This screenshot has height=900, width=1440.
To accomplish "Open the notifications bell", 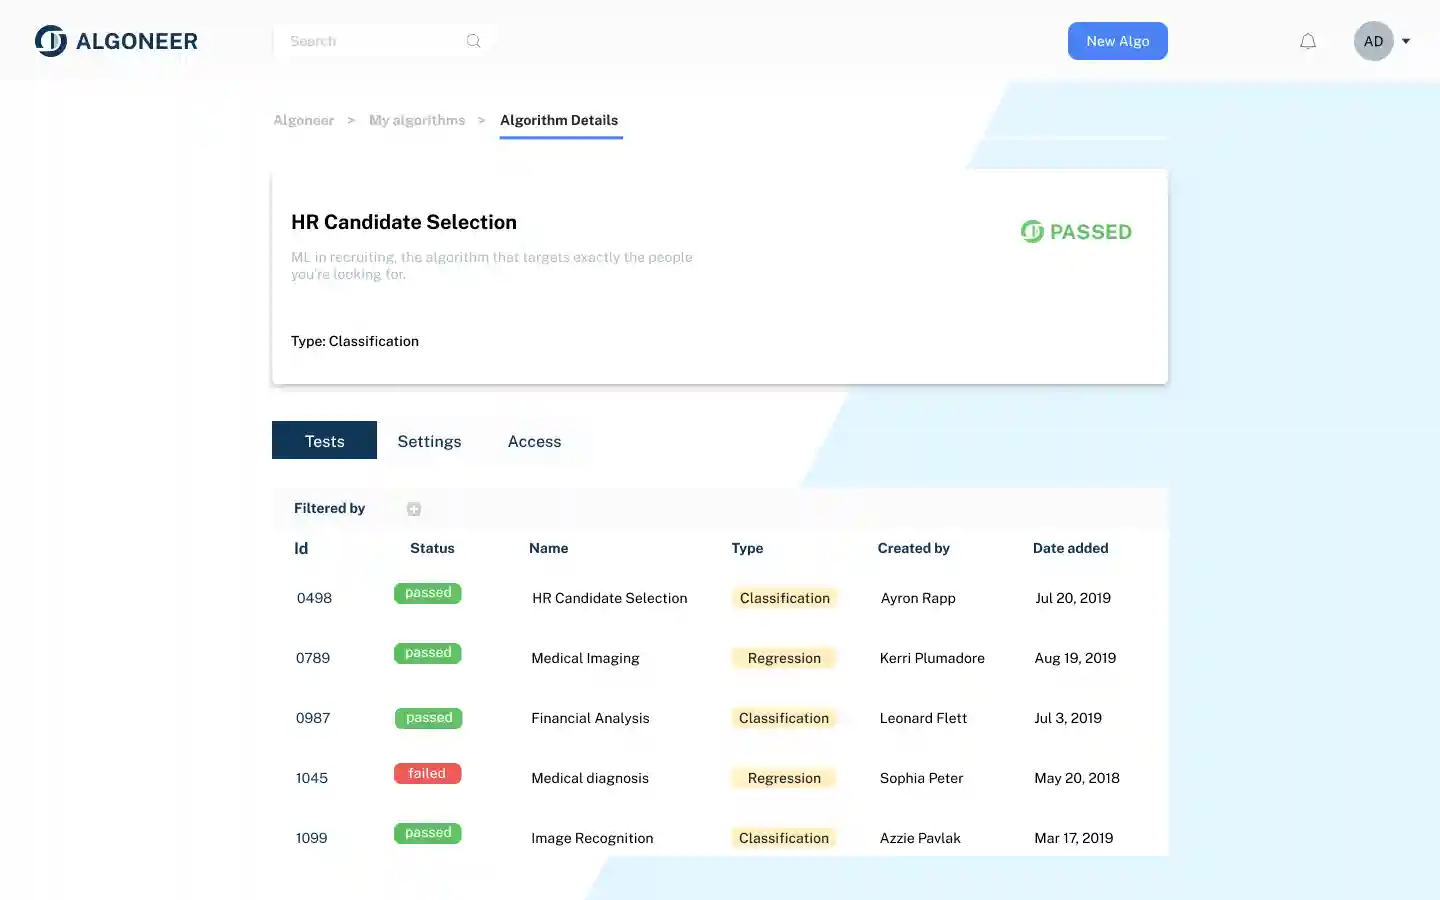I will [x=1308, y=41].
